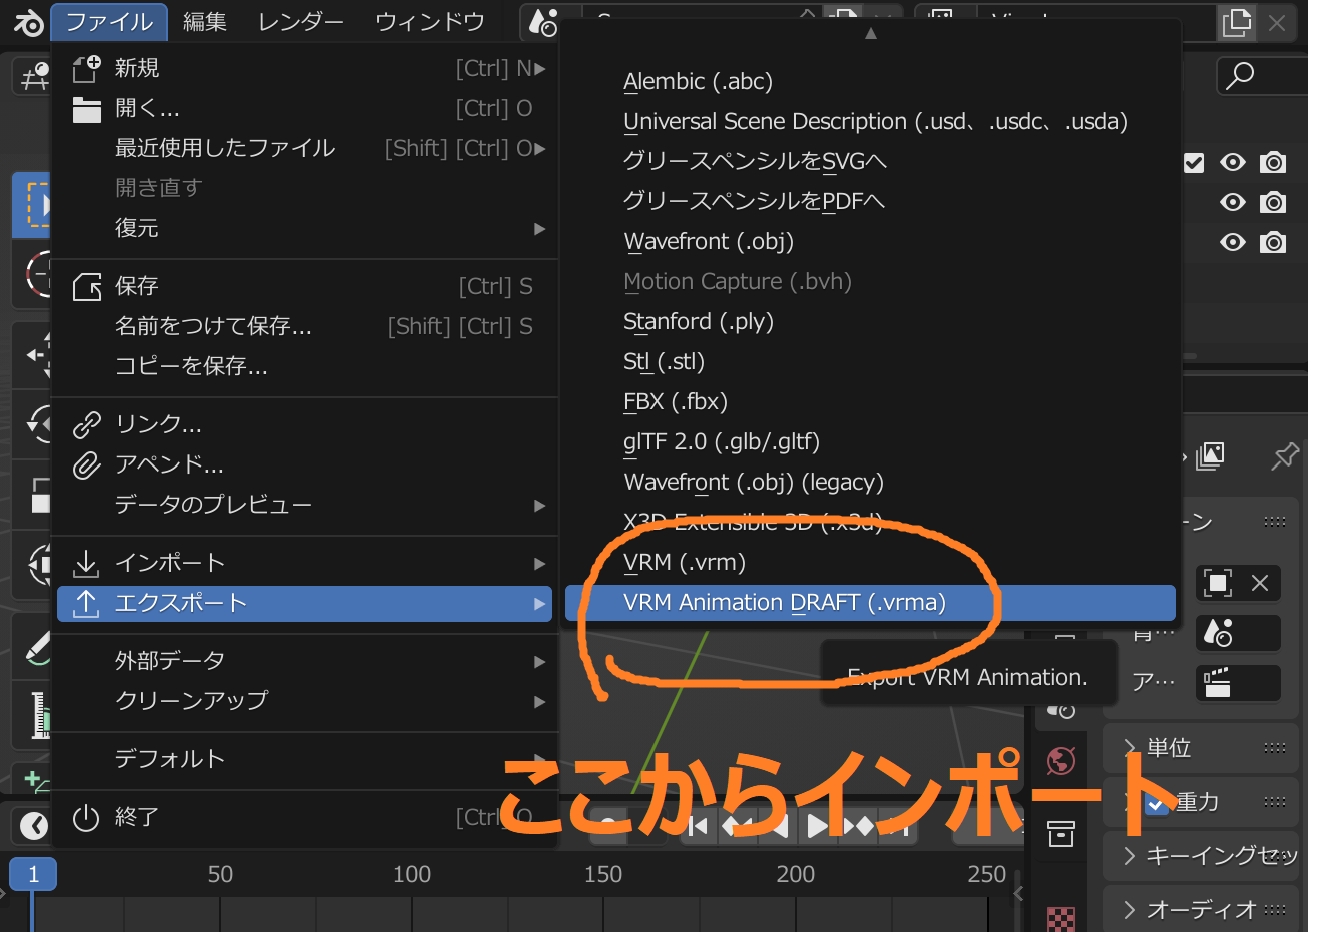
Task: Open the 編集 menu
Action: pos(205,22)
